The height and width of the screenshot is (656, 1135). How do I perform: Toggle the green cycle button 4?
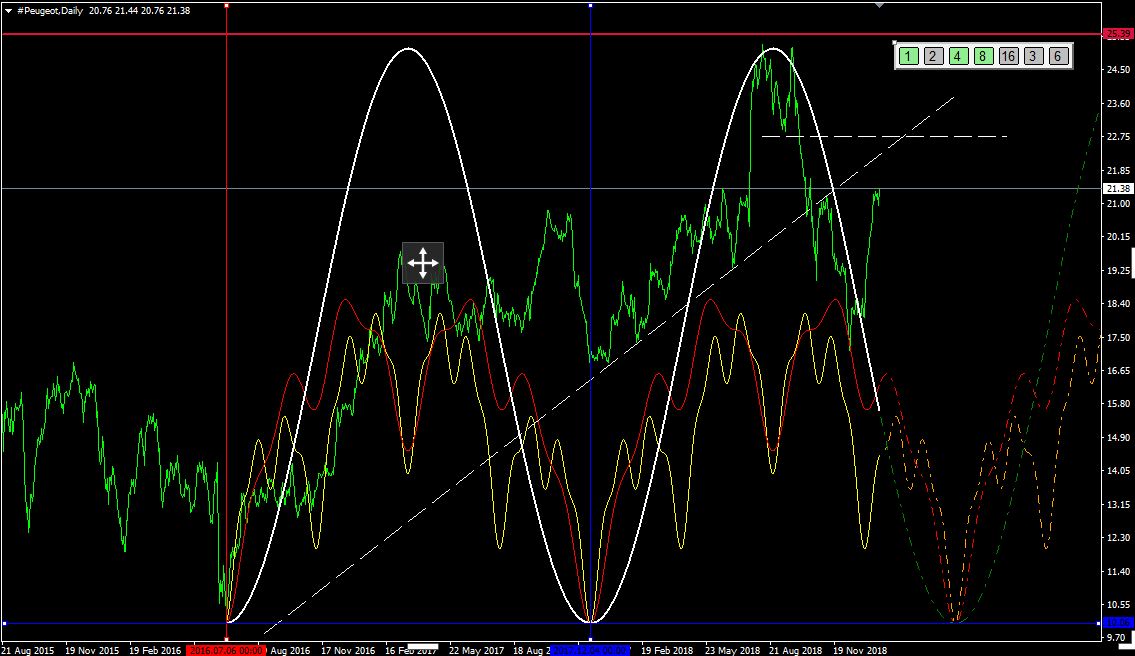[957, 56]
